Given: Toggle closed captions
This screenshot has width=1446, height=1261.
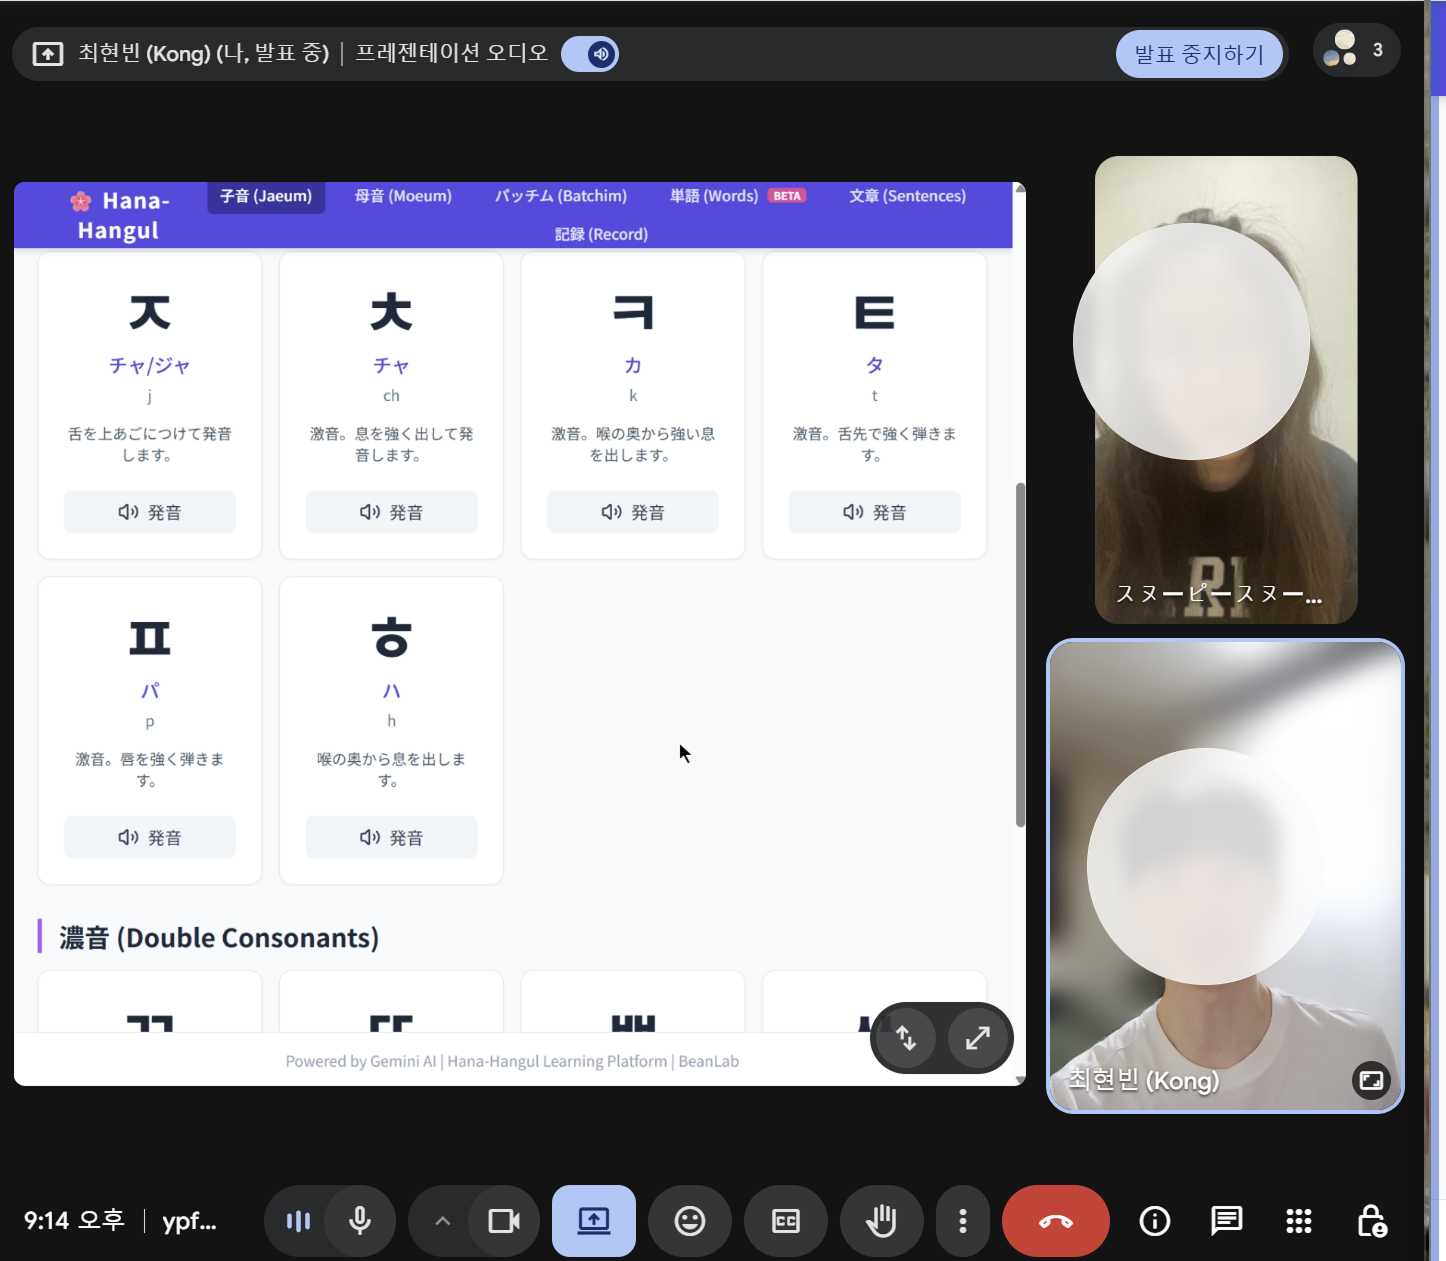Looking at the screenshot, I should click(786, 1221).
